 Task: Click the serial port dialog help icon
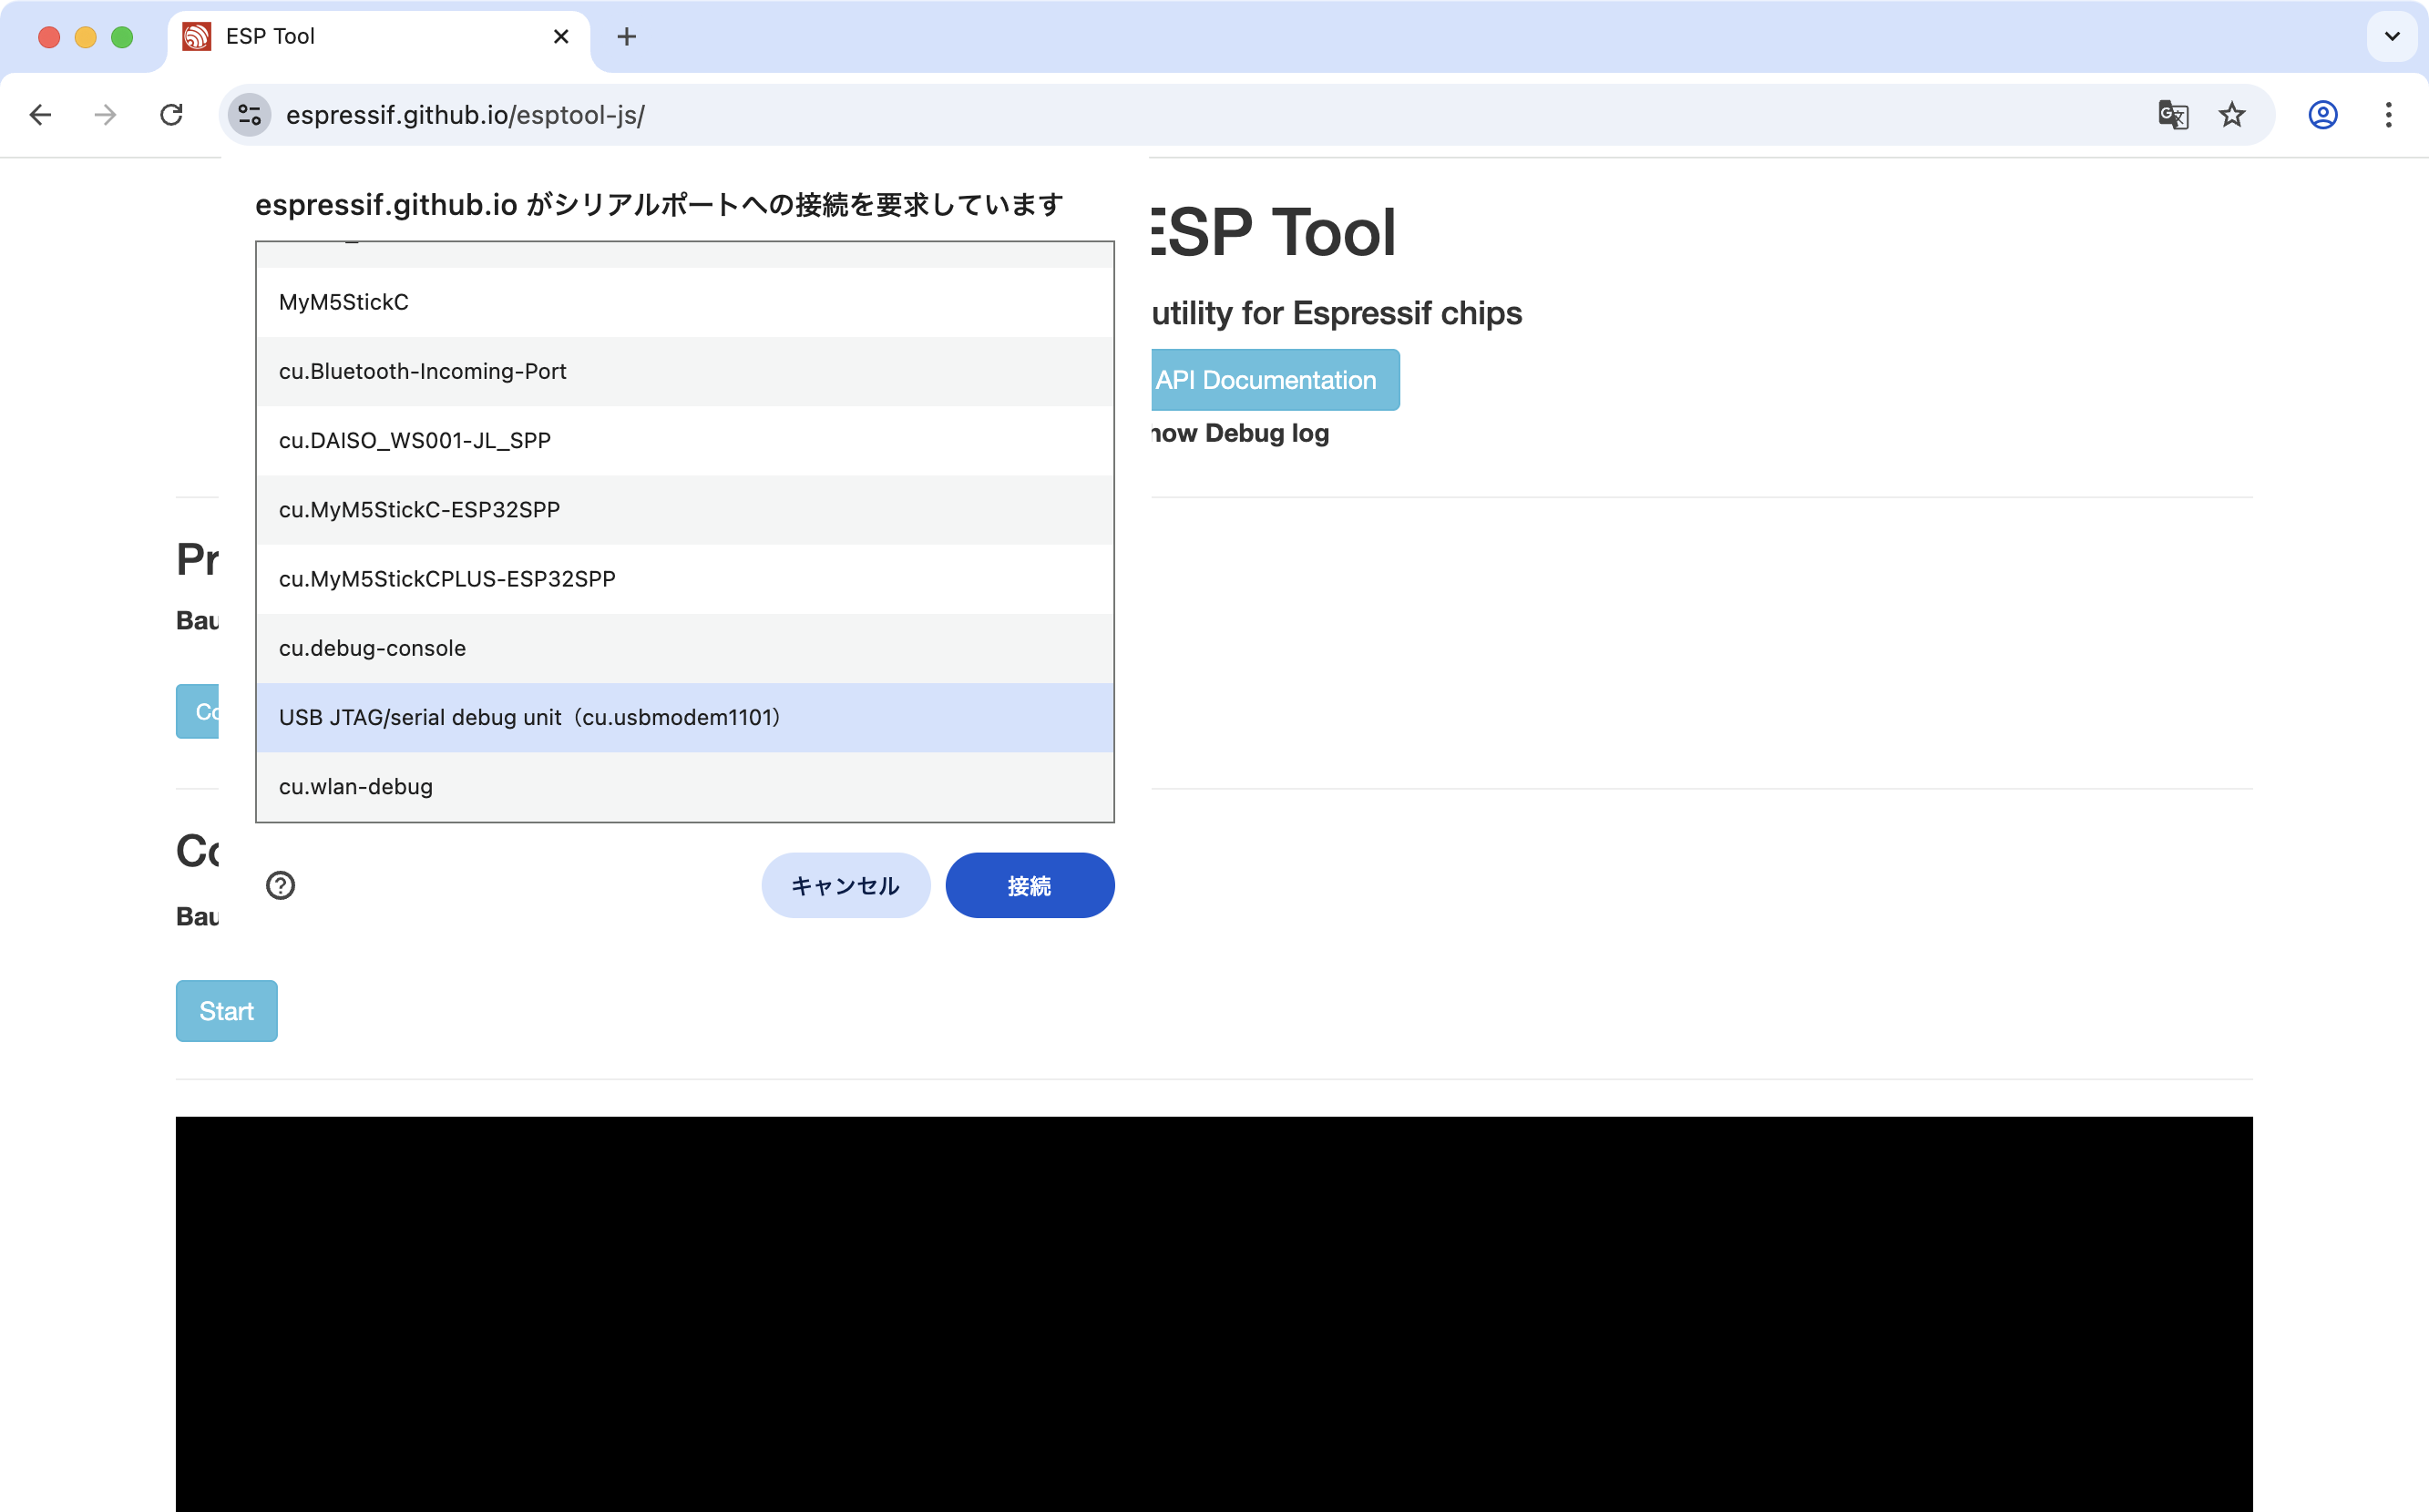(x=280, y=885)
